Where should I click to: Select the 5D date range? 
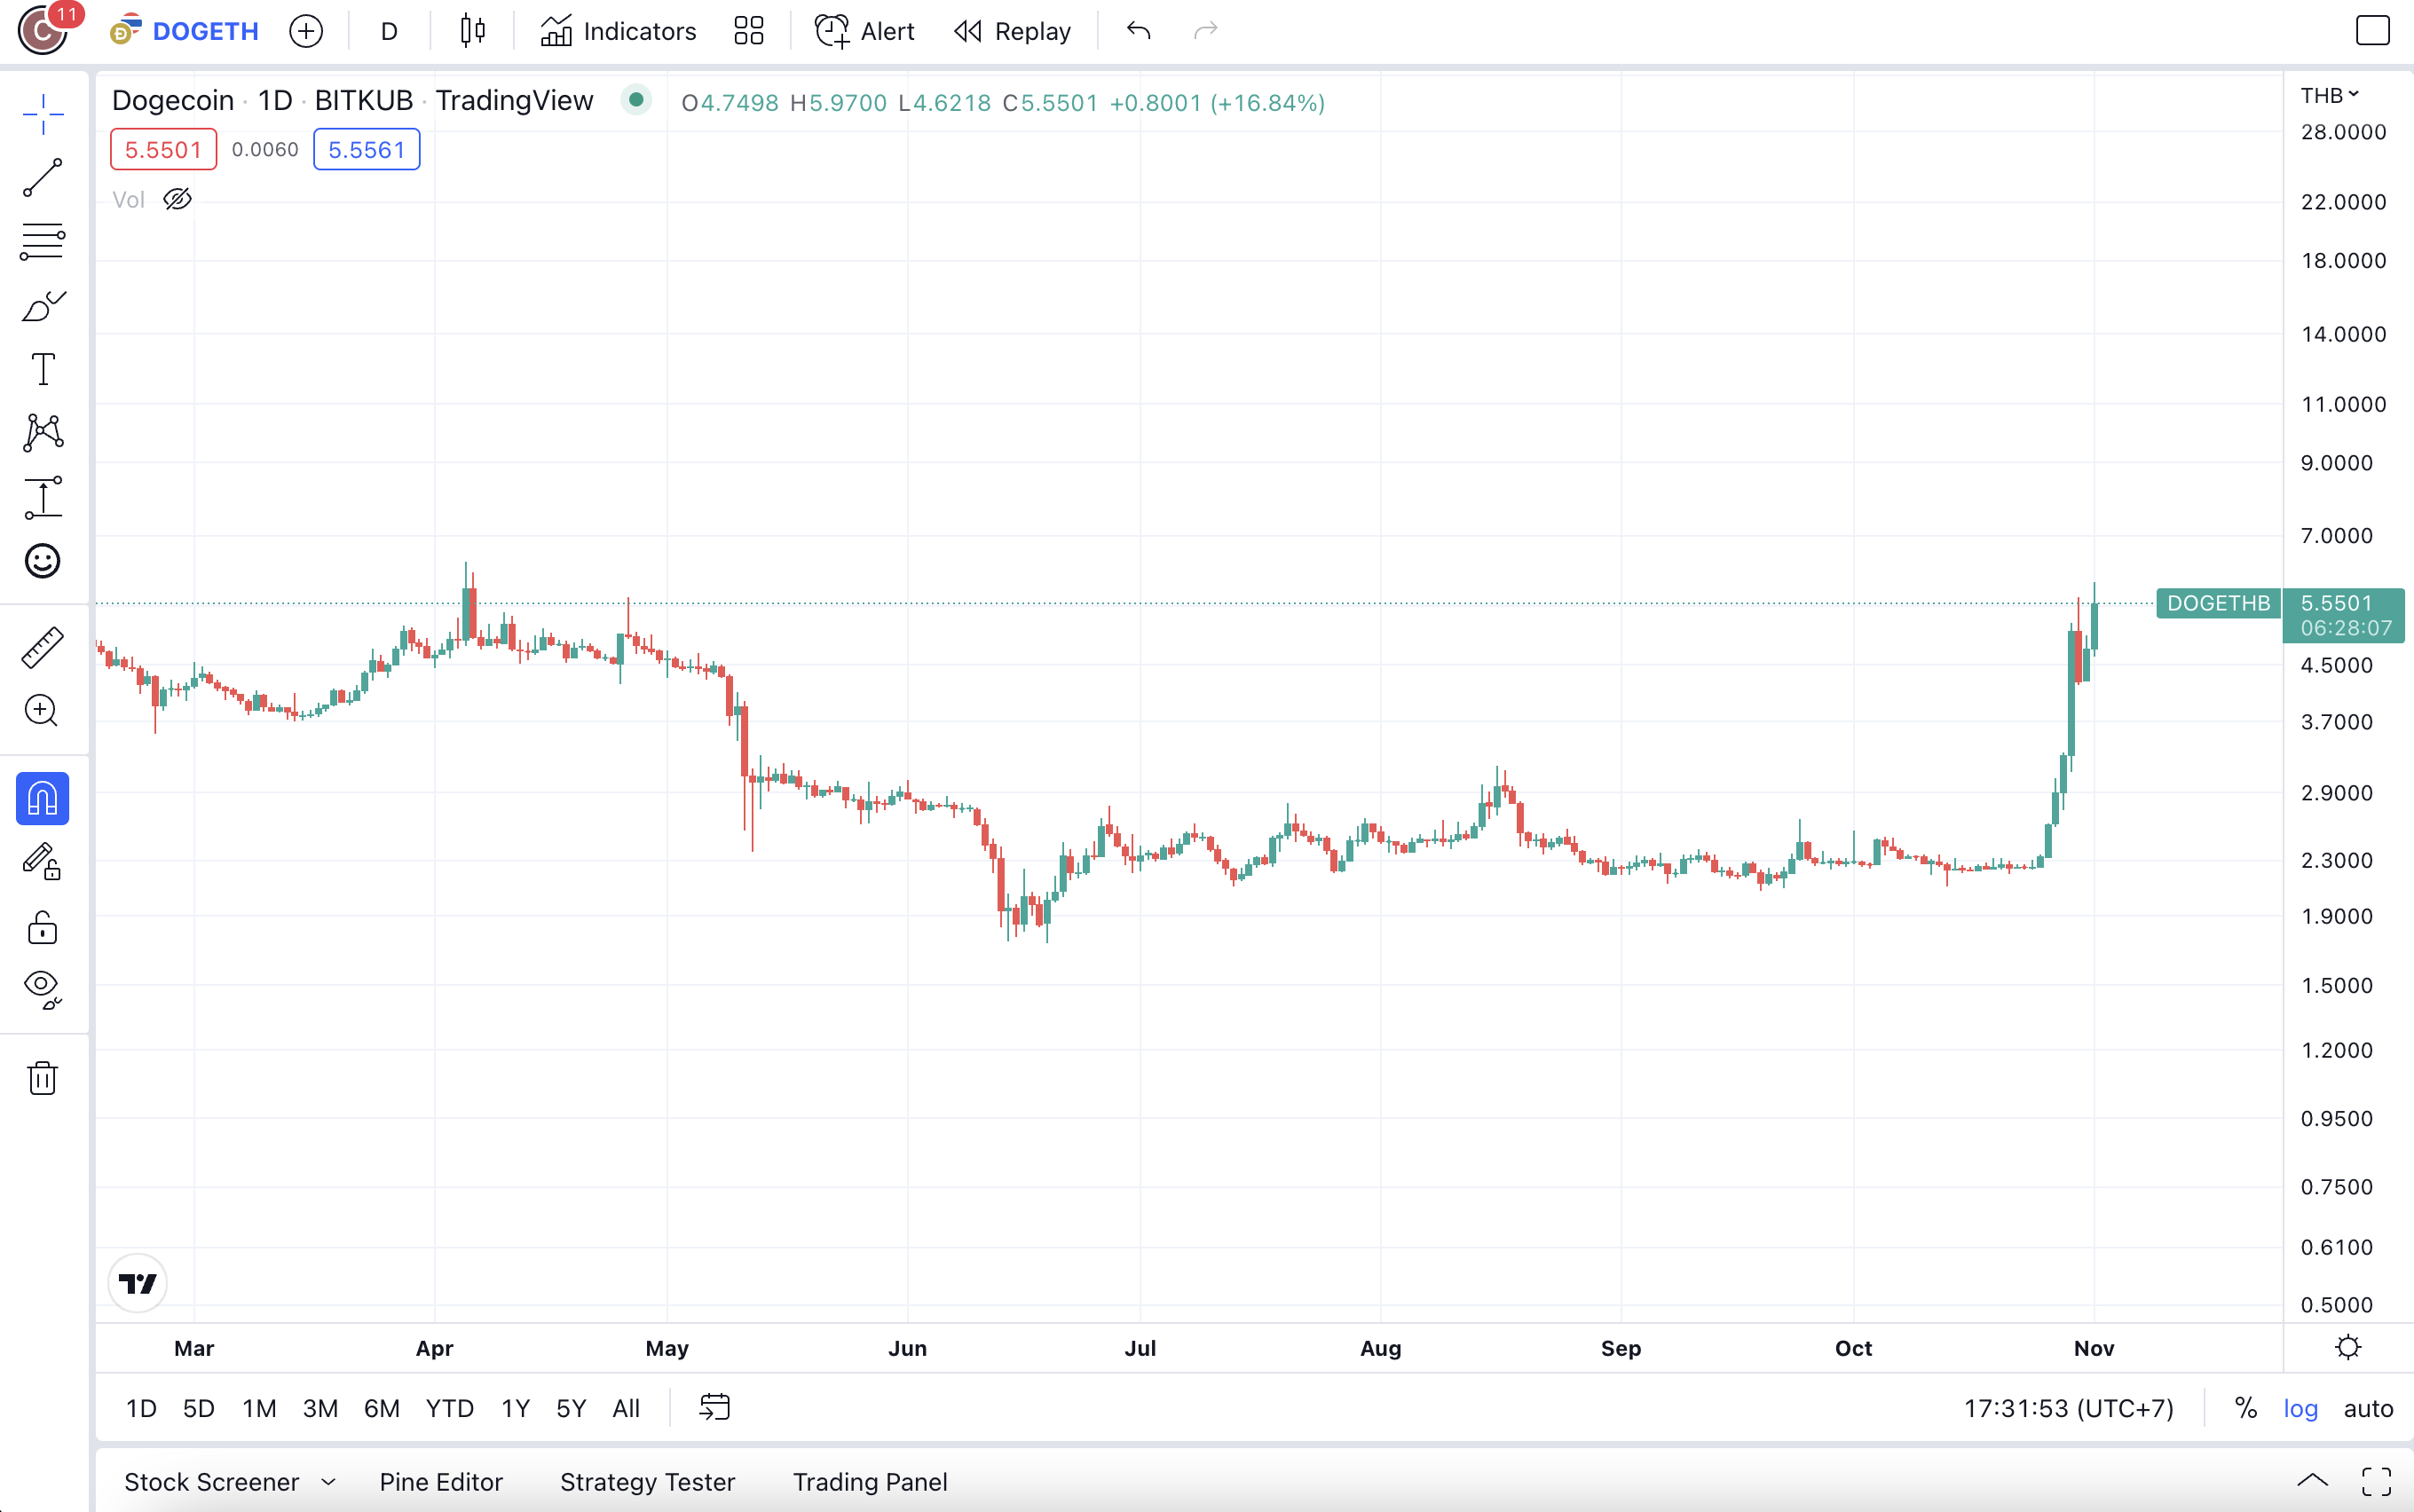click(x=199, y=1408)
